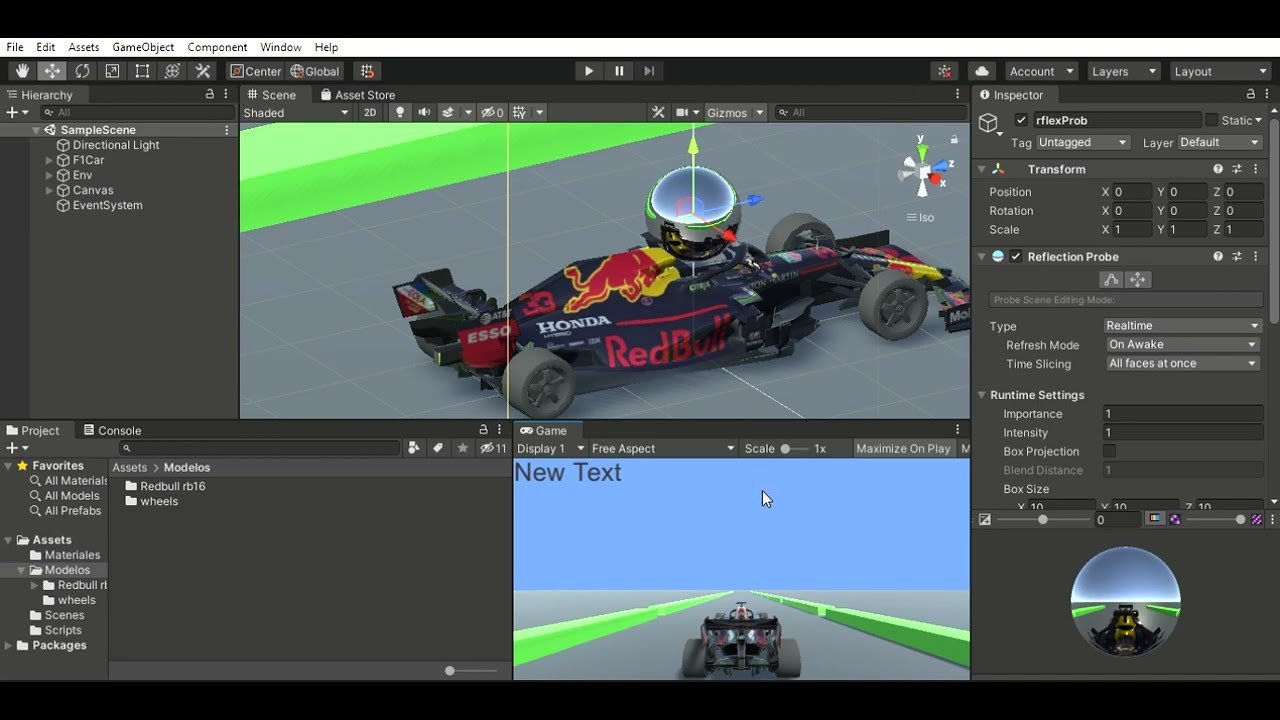This screenshot has width=1280, height=720.
Task: Open the Layers dropdown button
Action: point(1124,71)
